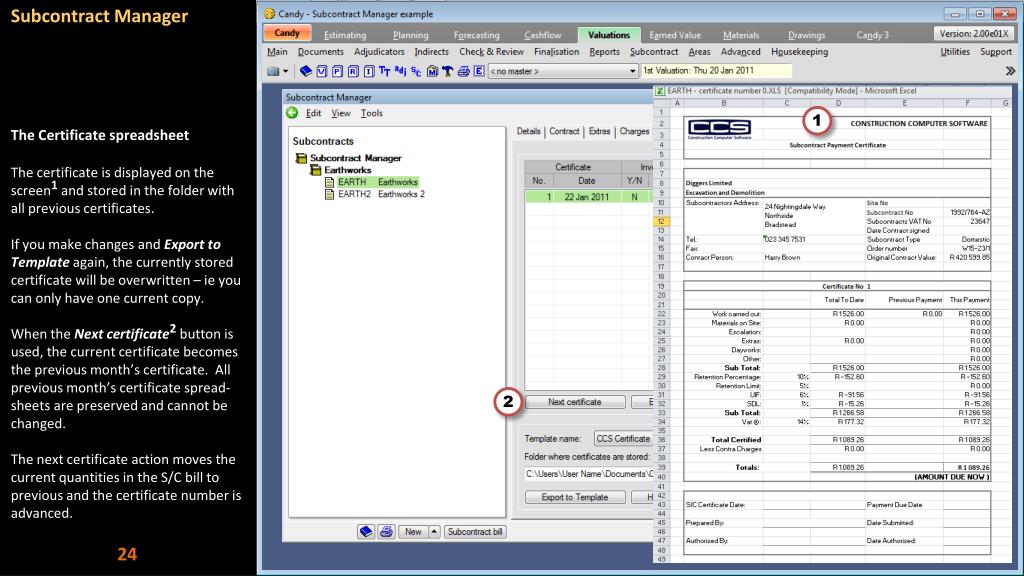Screen dimensions: 1024x576
Task: Click the printer button beside New
Action: (x=386, y=532)
